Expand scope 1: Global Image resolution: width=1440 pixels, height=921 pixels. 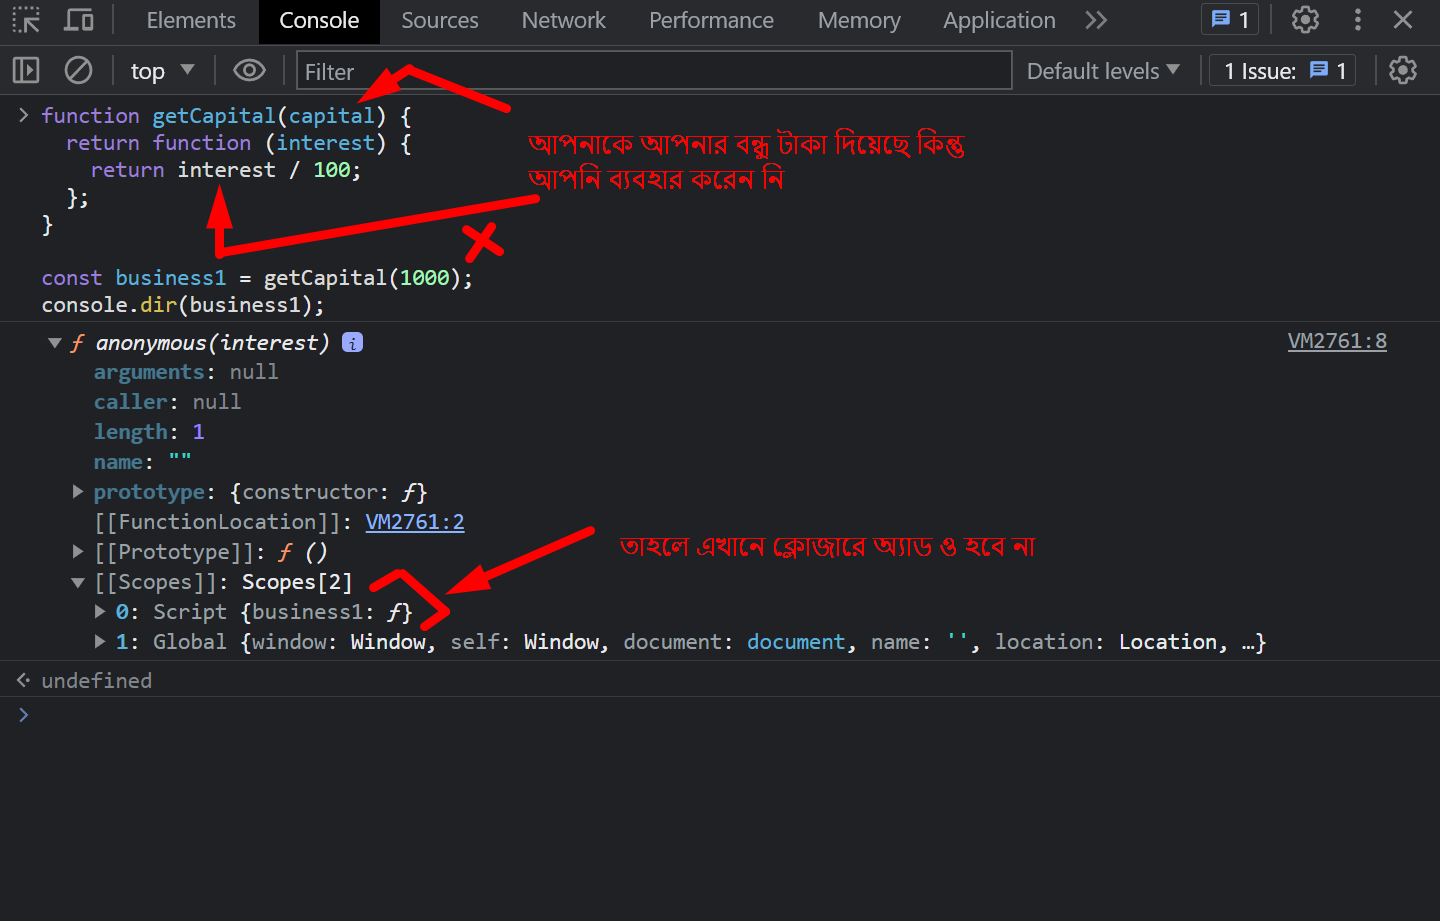tap(100, 641)
